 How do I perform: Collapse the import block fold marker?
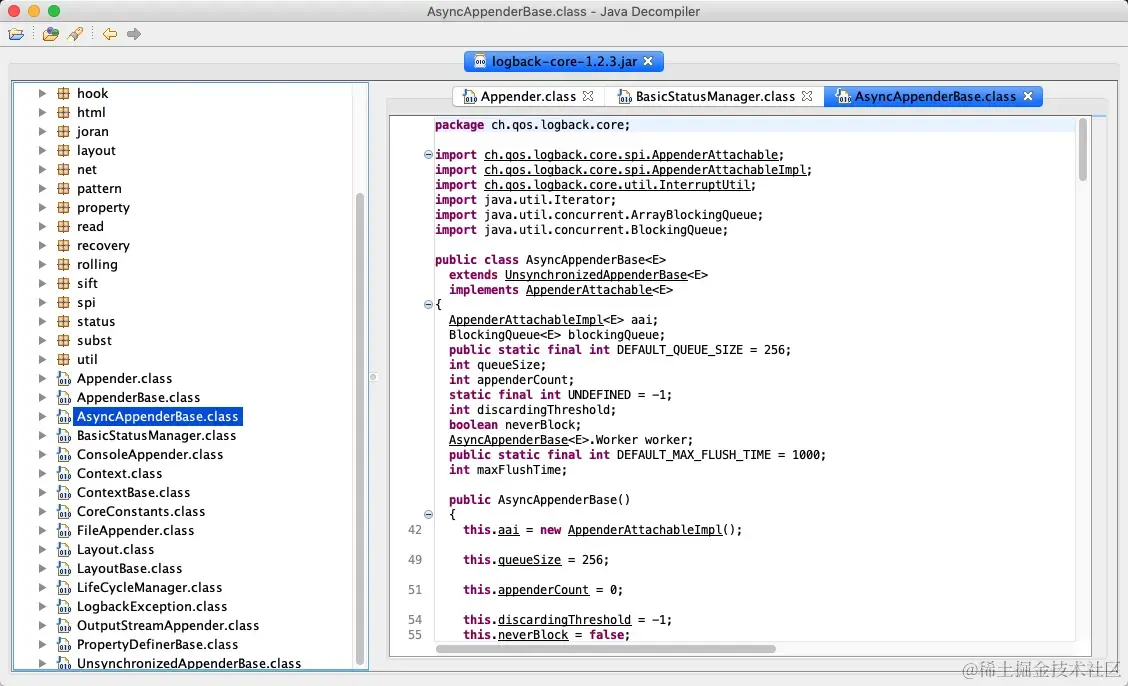pyautogui.click(x=428, y=155)
